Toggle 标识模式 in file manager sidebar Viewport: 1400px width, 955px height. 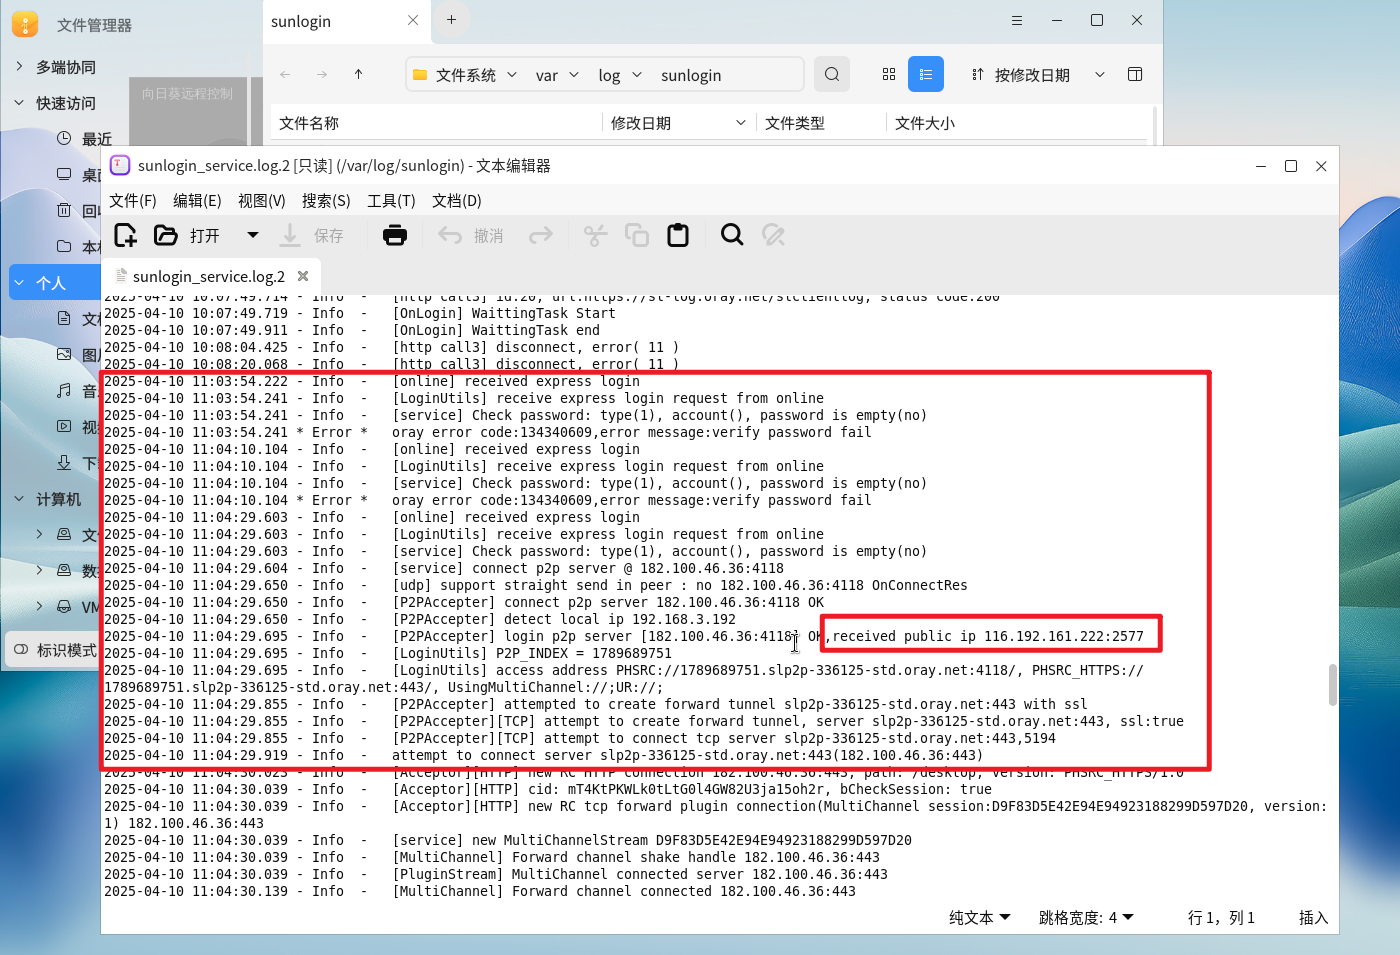click(x=54, y=650)
